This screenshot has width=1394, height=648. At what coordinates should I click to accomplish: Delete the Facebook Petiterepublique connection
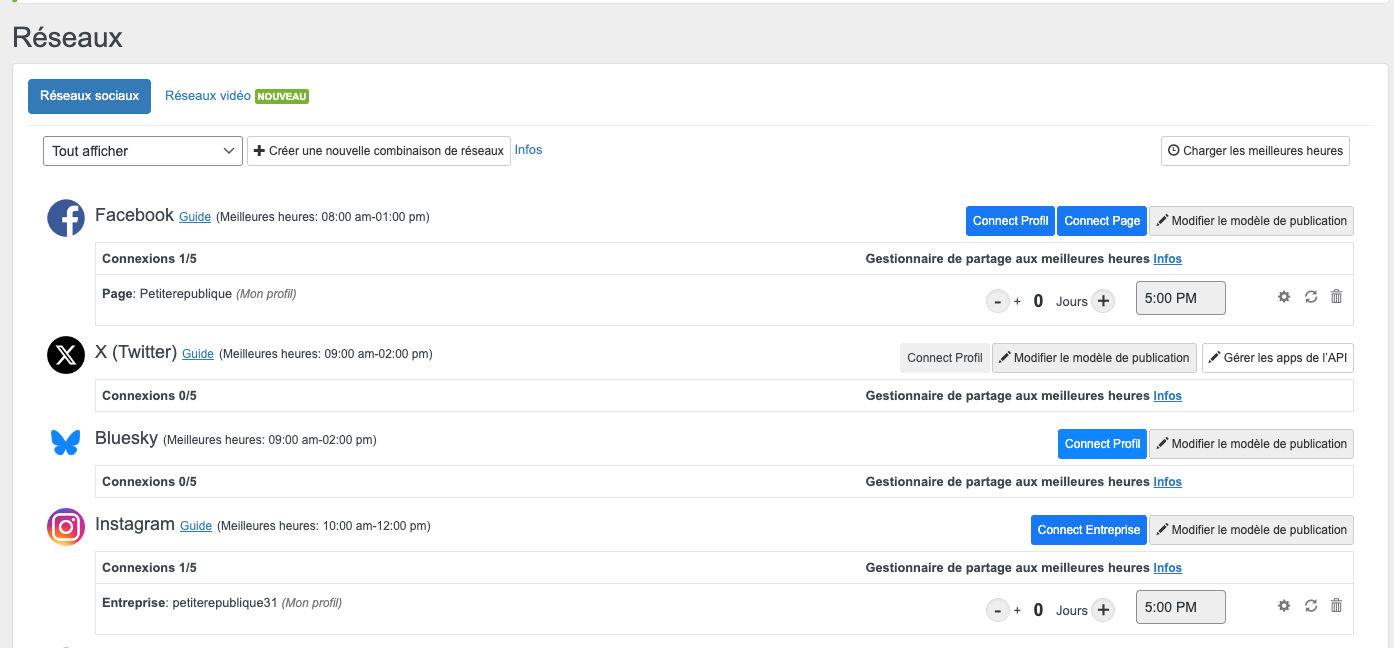1336,297
